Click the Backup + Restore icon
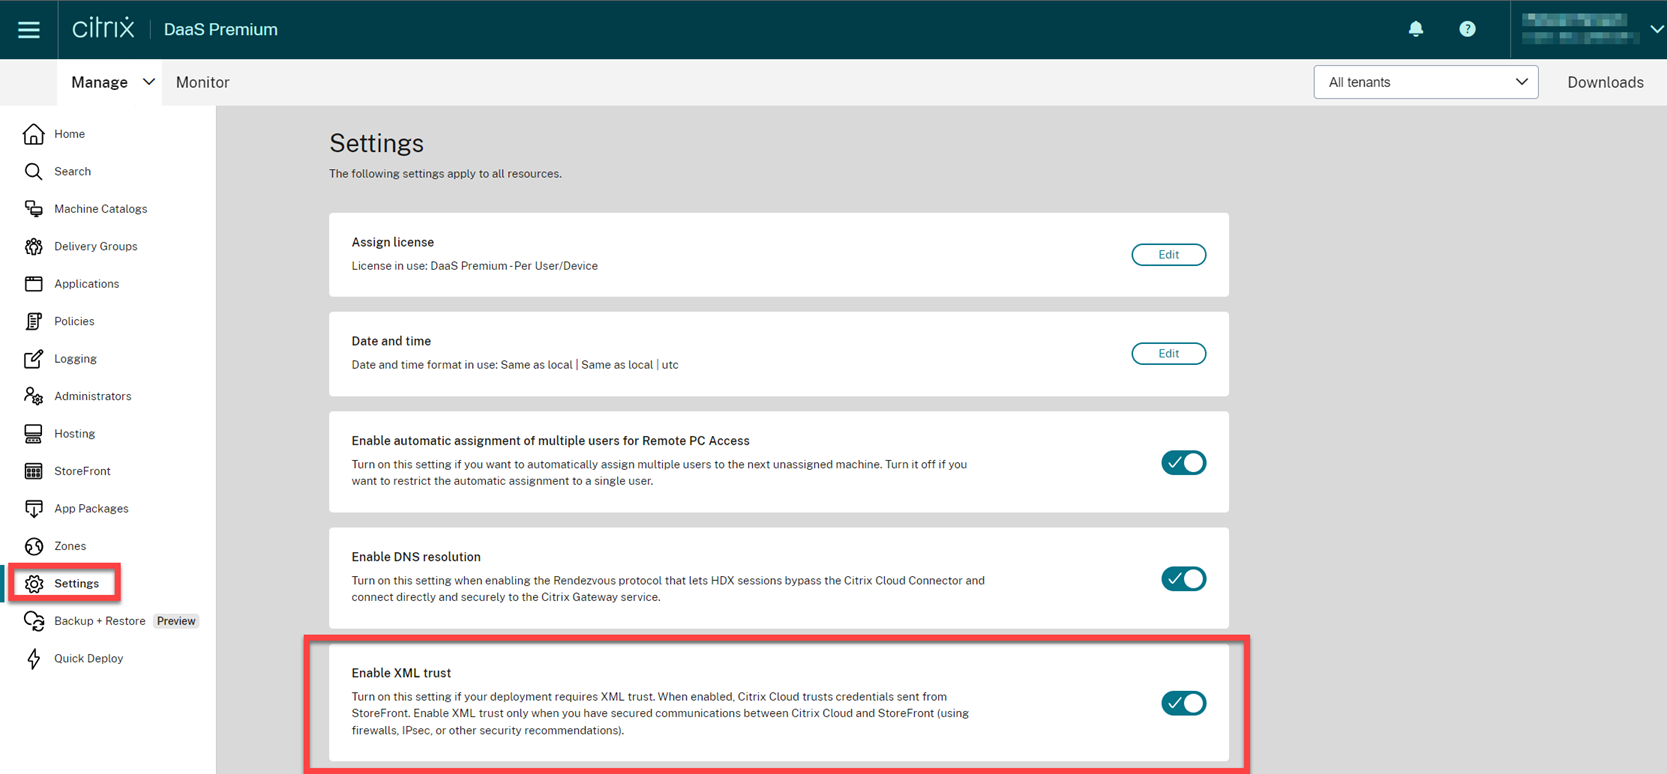The width and height of the screenshot is (1667, 774). coord(34,621)
